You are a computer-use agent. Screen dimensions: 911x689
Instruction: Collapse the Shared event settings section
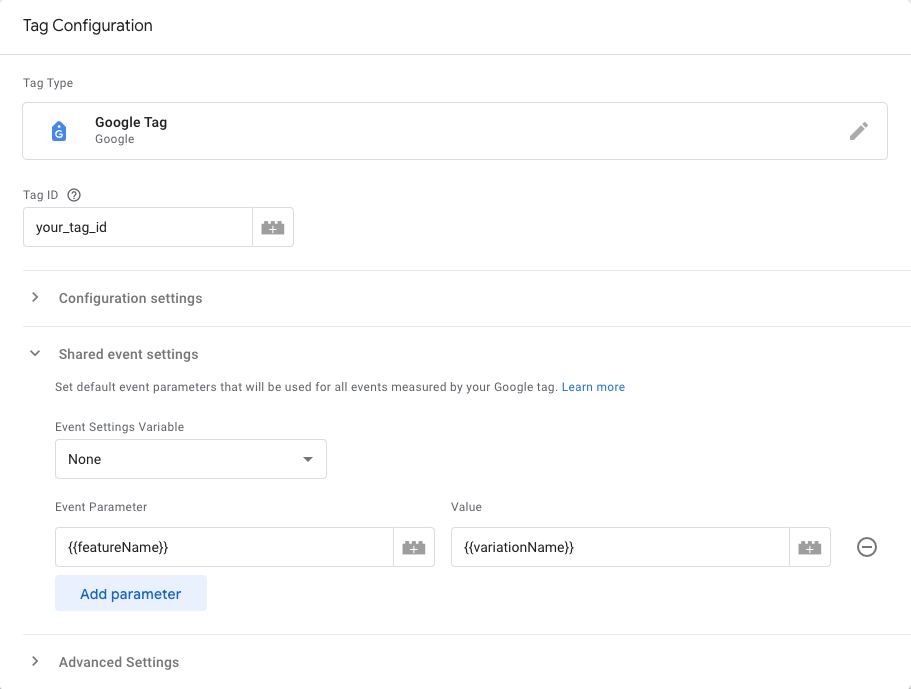35,353
